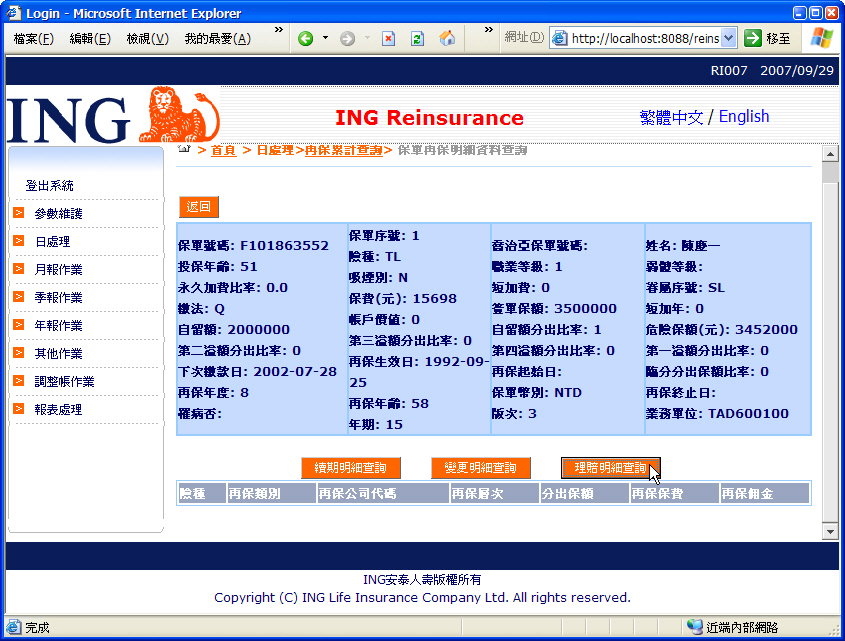Click the home icon in the breadcrumb

pos(184,148)
